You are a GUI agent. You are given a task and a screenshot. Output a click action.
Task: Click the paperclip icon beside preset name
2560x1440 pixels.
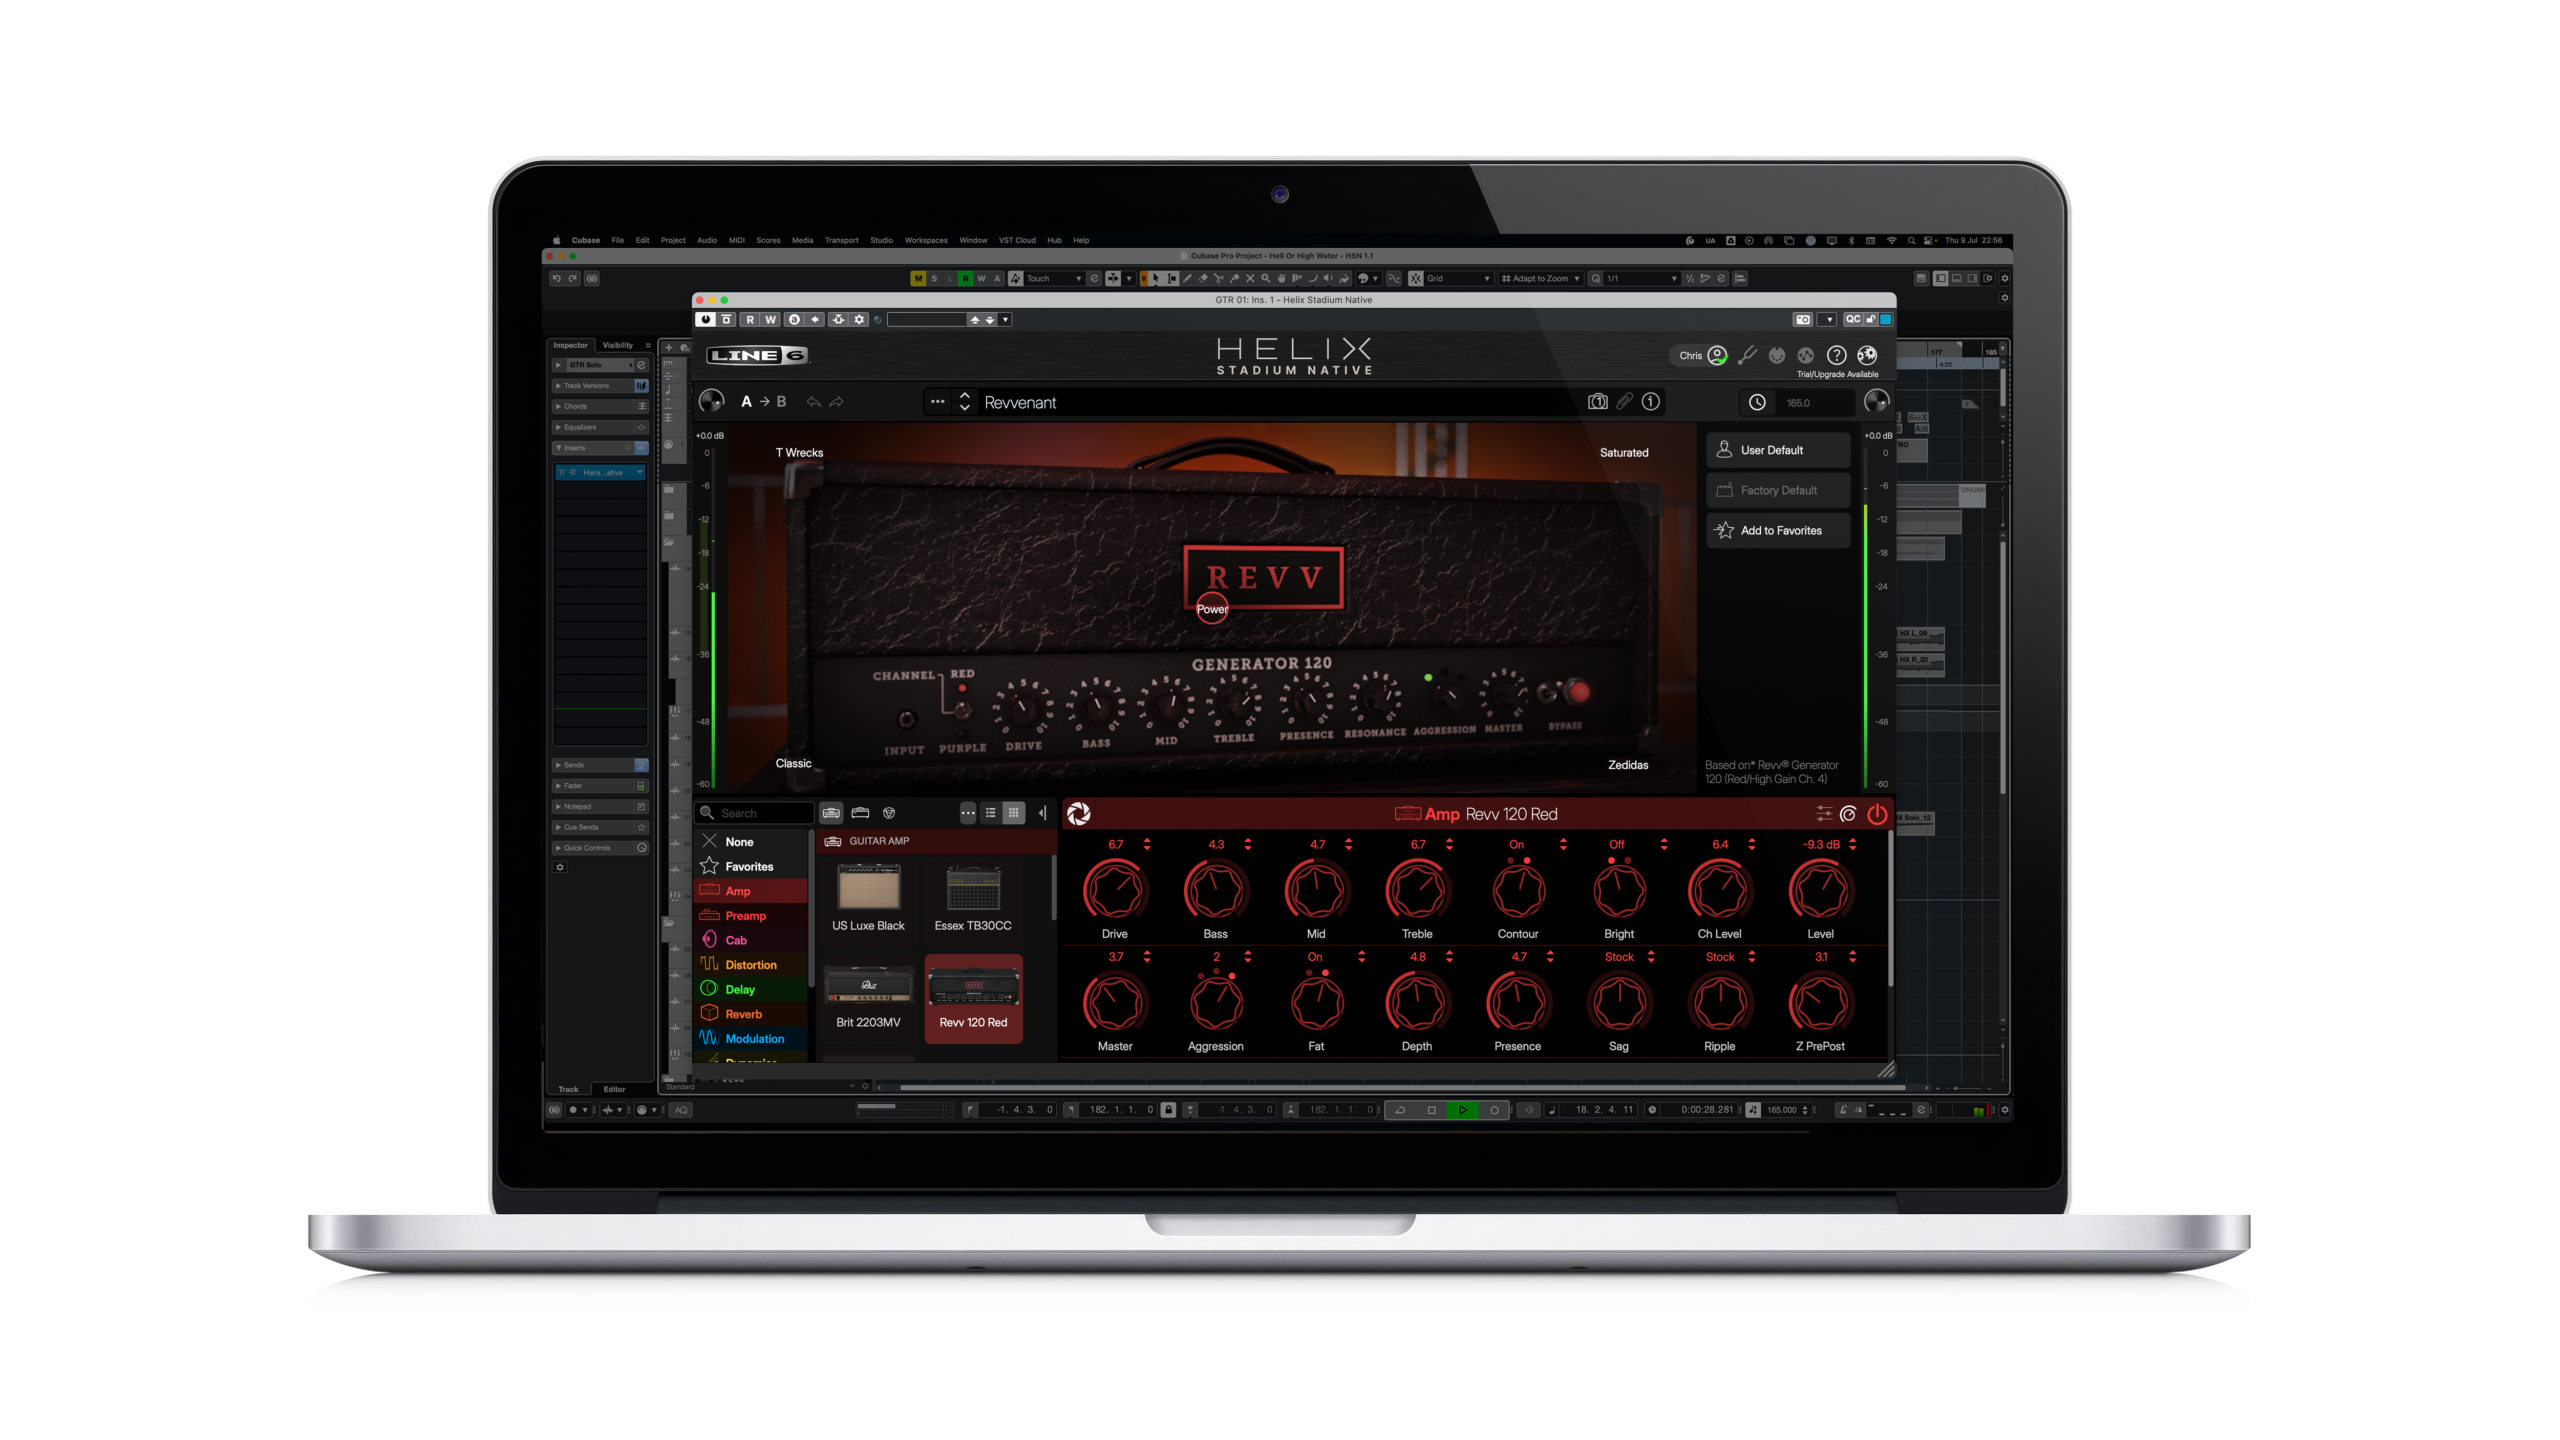tap(1625, 402)
